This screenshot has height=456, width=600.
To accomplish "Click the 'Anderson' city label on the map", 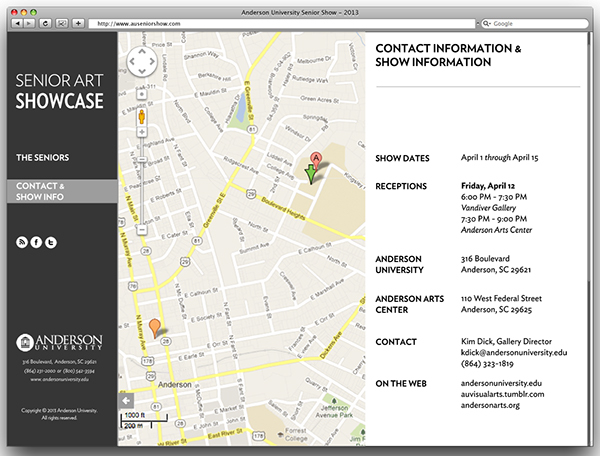I will point(175,384).
